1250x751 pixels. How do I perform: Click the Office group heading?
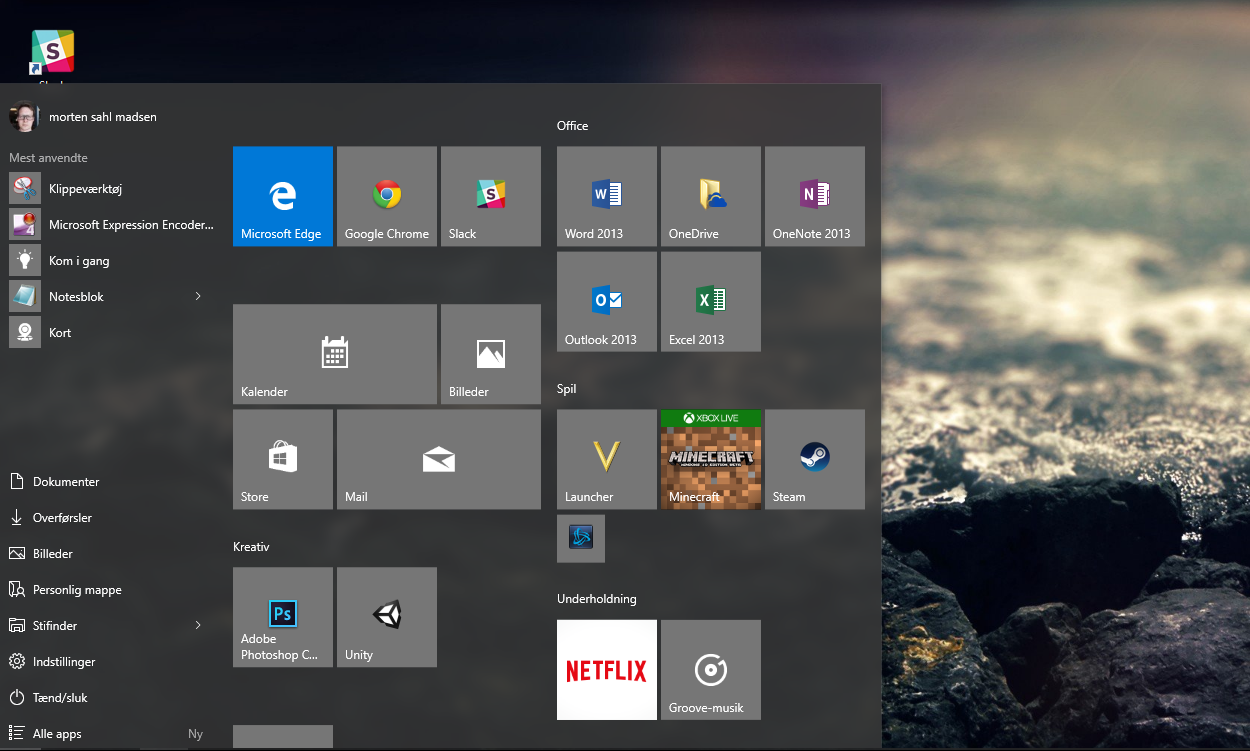(x=573, y=126)
